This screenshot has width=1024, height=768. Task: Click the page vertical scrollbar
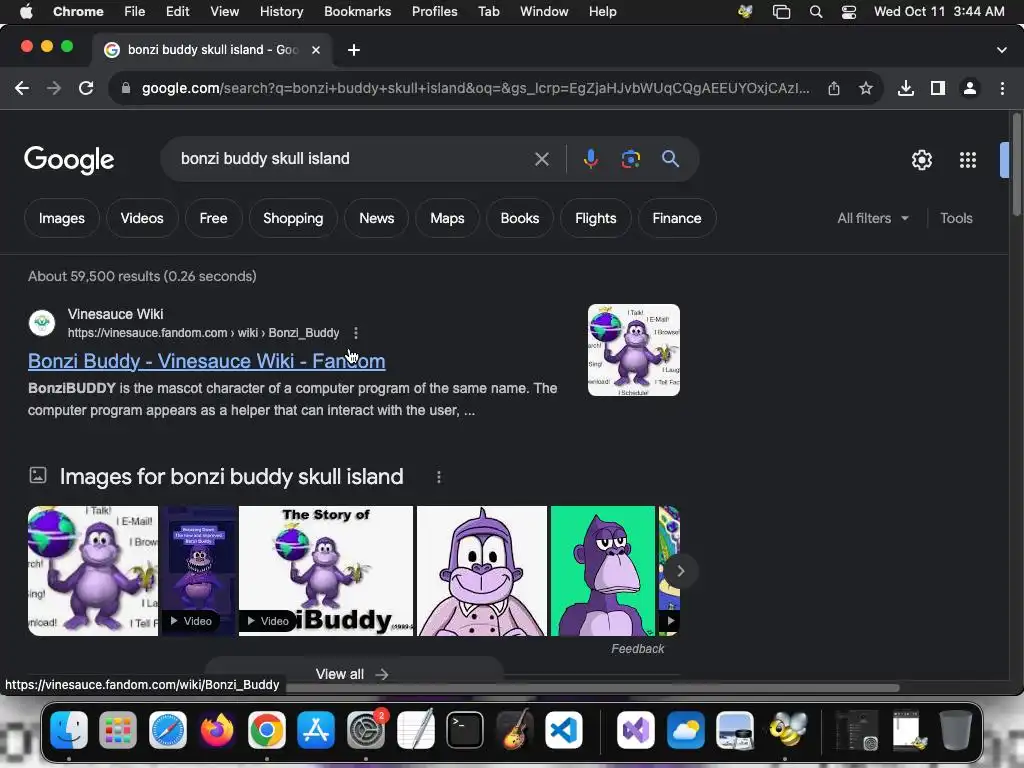pyautogui.click(x=1016, y=165)
